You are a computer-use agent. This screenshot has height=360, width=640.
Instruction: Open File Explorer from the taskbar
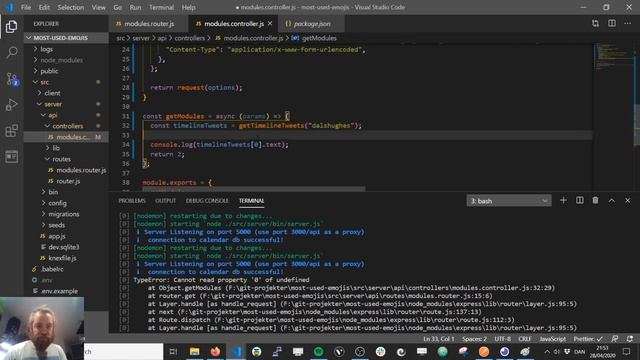click(x=194, y=351)
